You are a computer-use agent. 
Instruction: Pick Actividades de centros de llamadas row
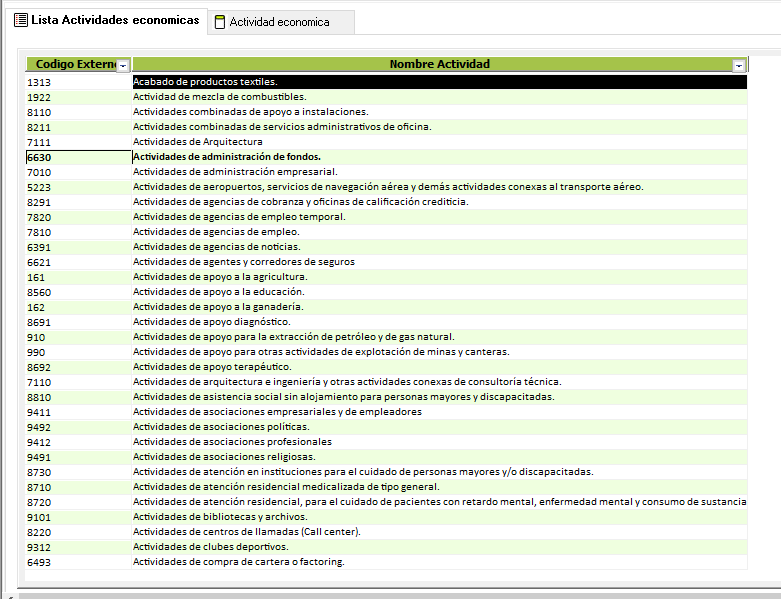[247, 532]
